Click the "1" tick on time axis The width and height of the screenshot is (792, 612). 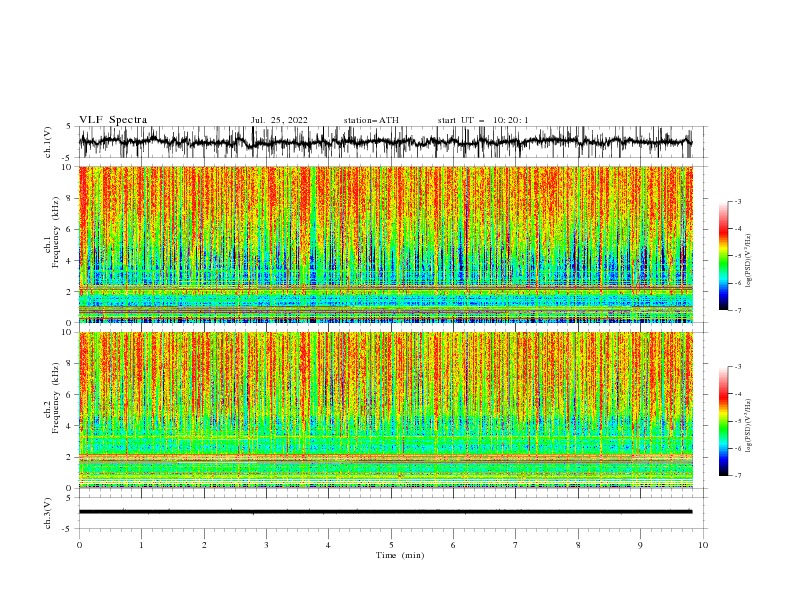141,545
